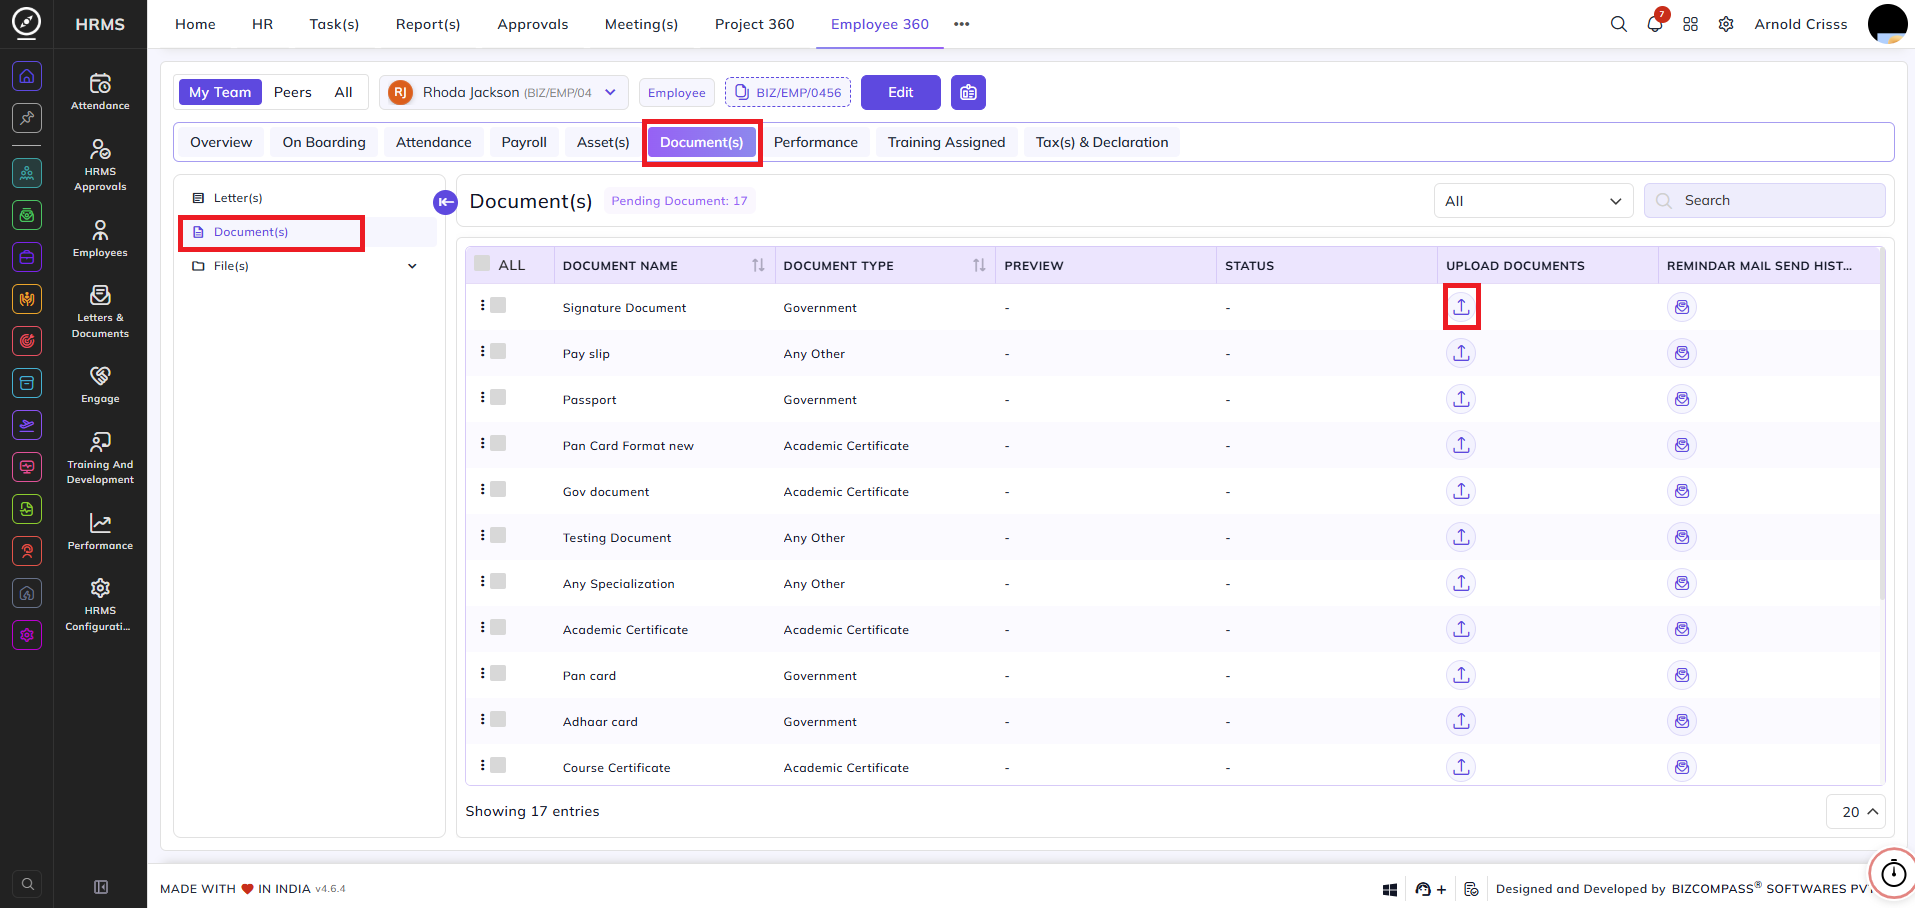1915x908 pixels.
Task: Check the Pay slip row checkbox
Action: [498, 351]
